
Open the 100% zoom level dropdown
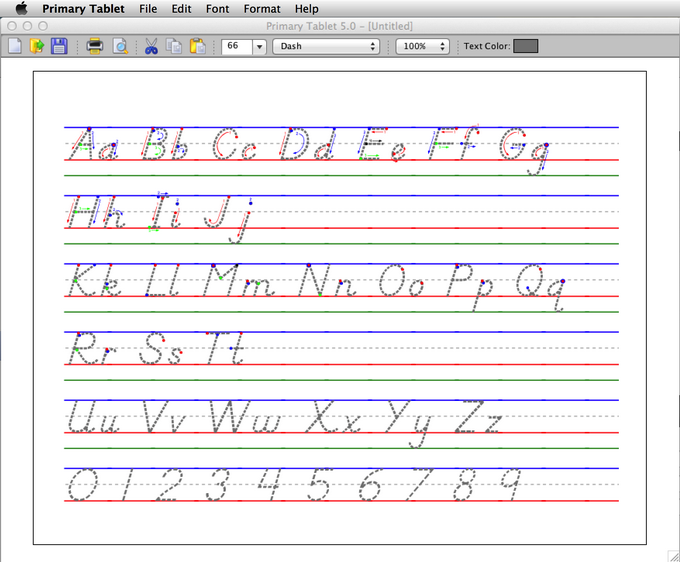[422, 46]
